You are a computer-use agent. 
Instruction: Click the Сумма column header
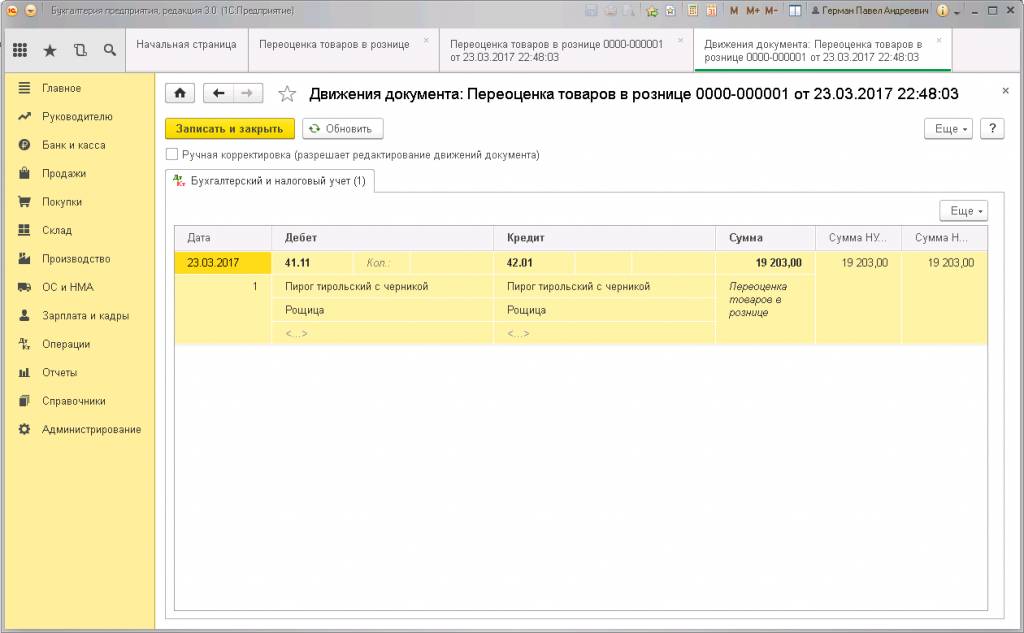[x=765, y=238]
